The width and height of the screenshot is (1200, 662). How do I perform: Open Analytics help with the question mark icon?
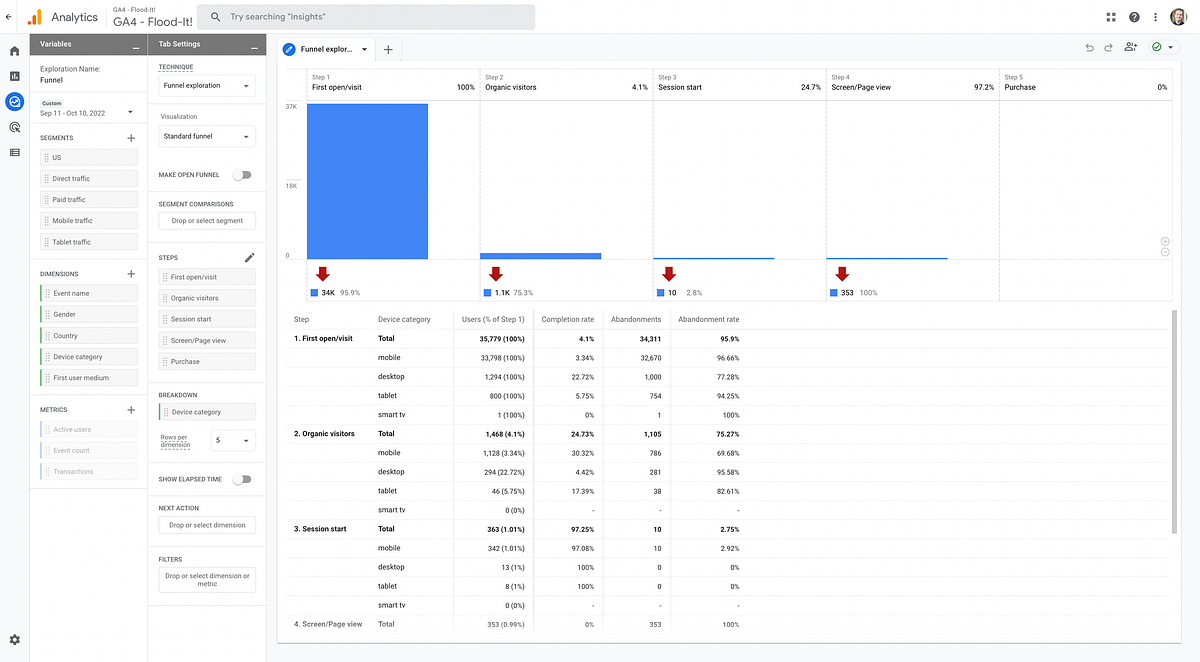pyautogui.click(x=1133, y=16)
